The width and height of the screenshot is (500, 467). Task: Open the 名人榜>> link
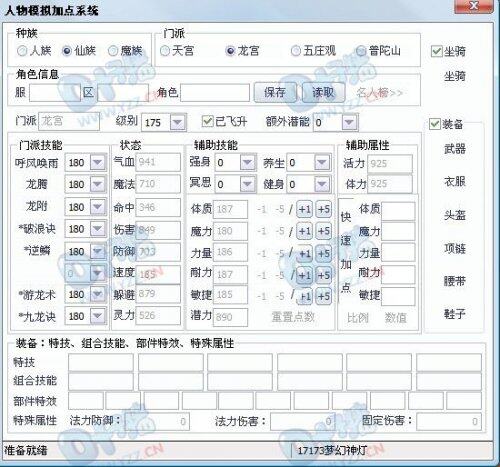pyautogui.click(x=380, y=92)
